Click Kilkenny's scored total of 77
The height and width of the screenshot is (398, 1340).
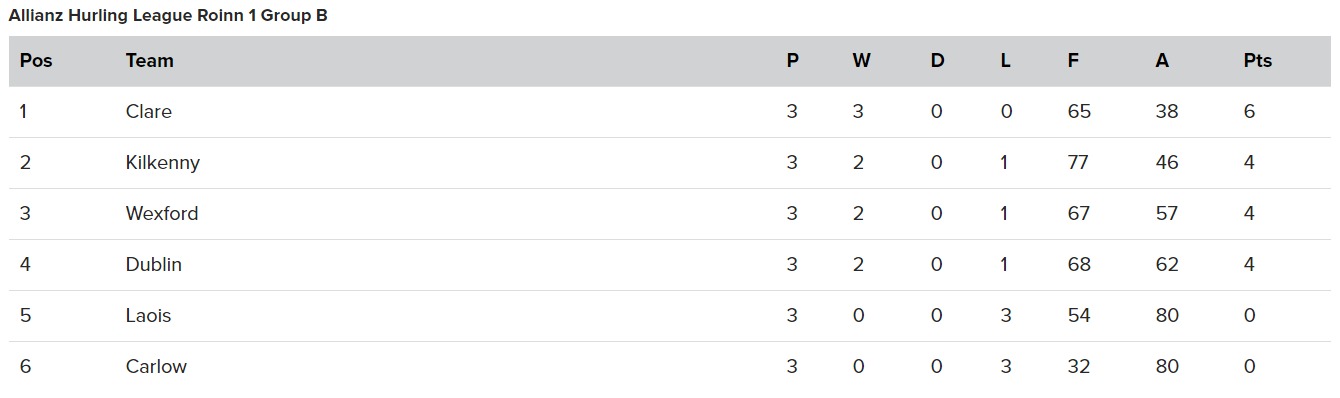(1078, 162)
